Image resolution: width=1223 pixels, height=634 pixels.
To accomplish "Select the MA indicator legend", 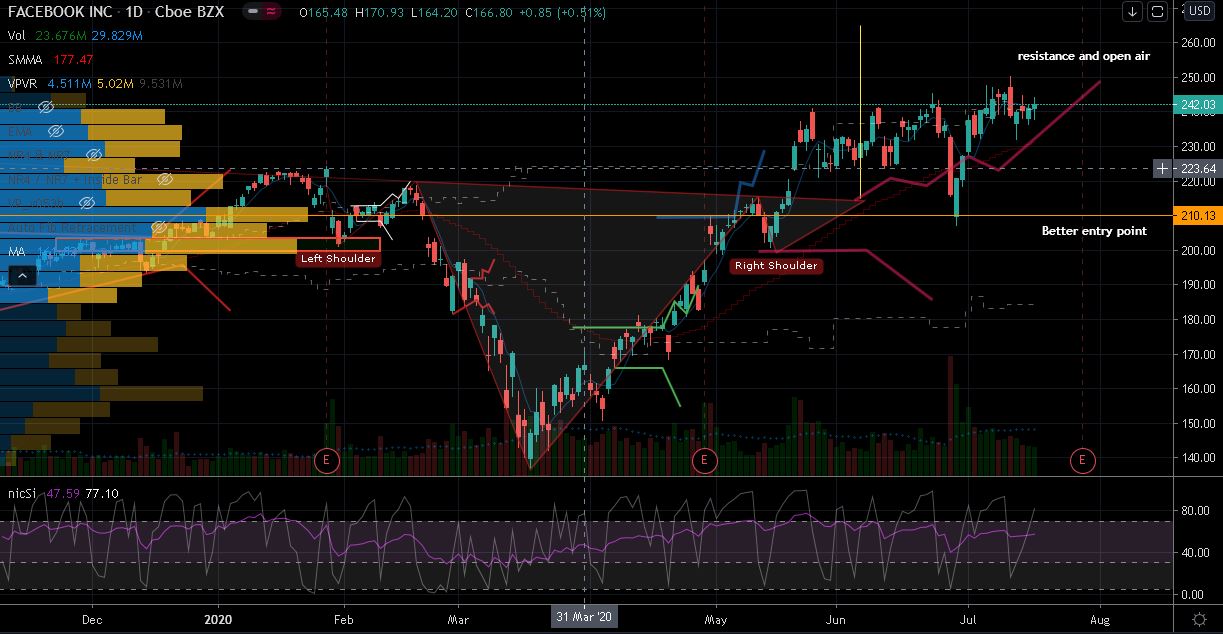I will 15,254.
